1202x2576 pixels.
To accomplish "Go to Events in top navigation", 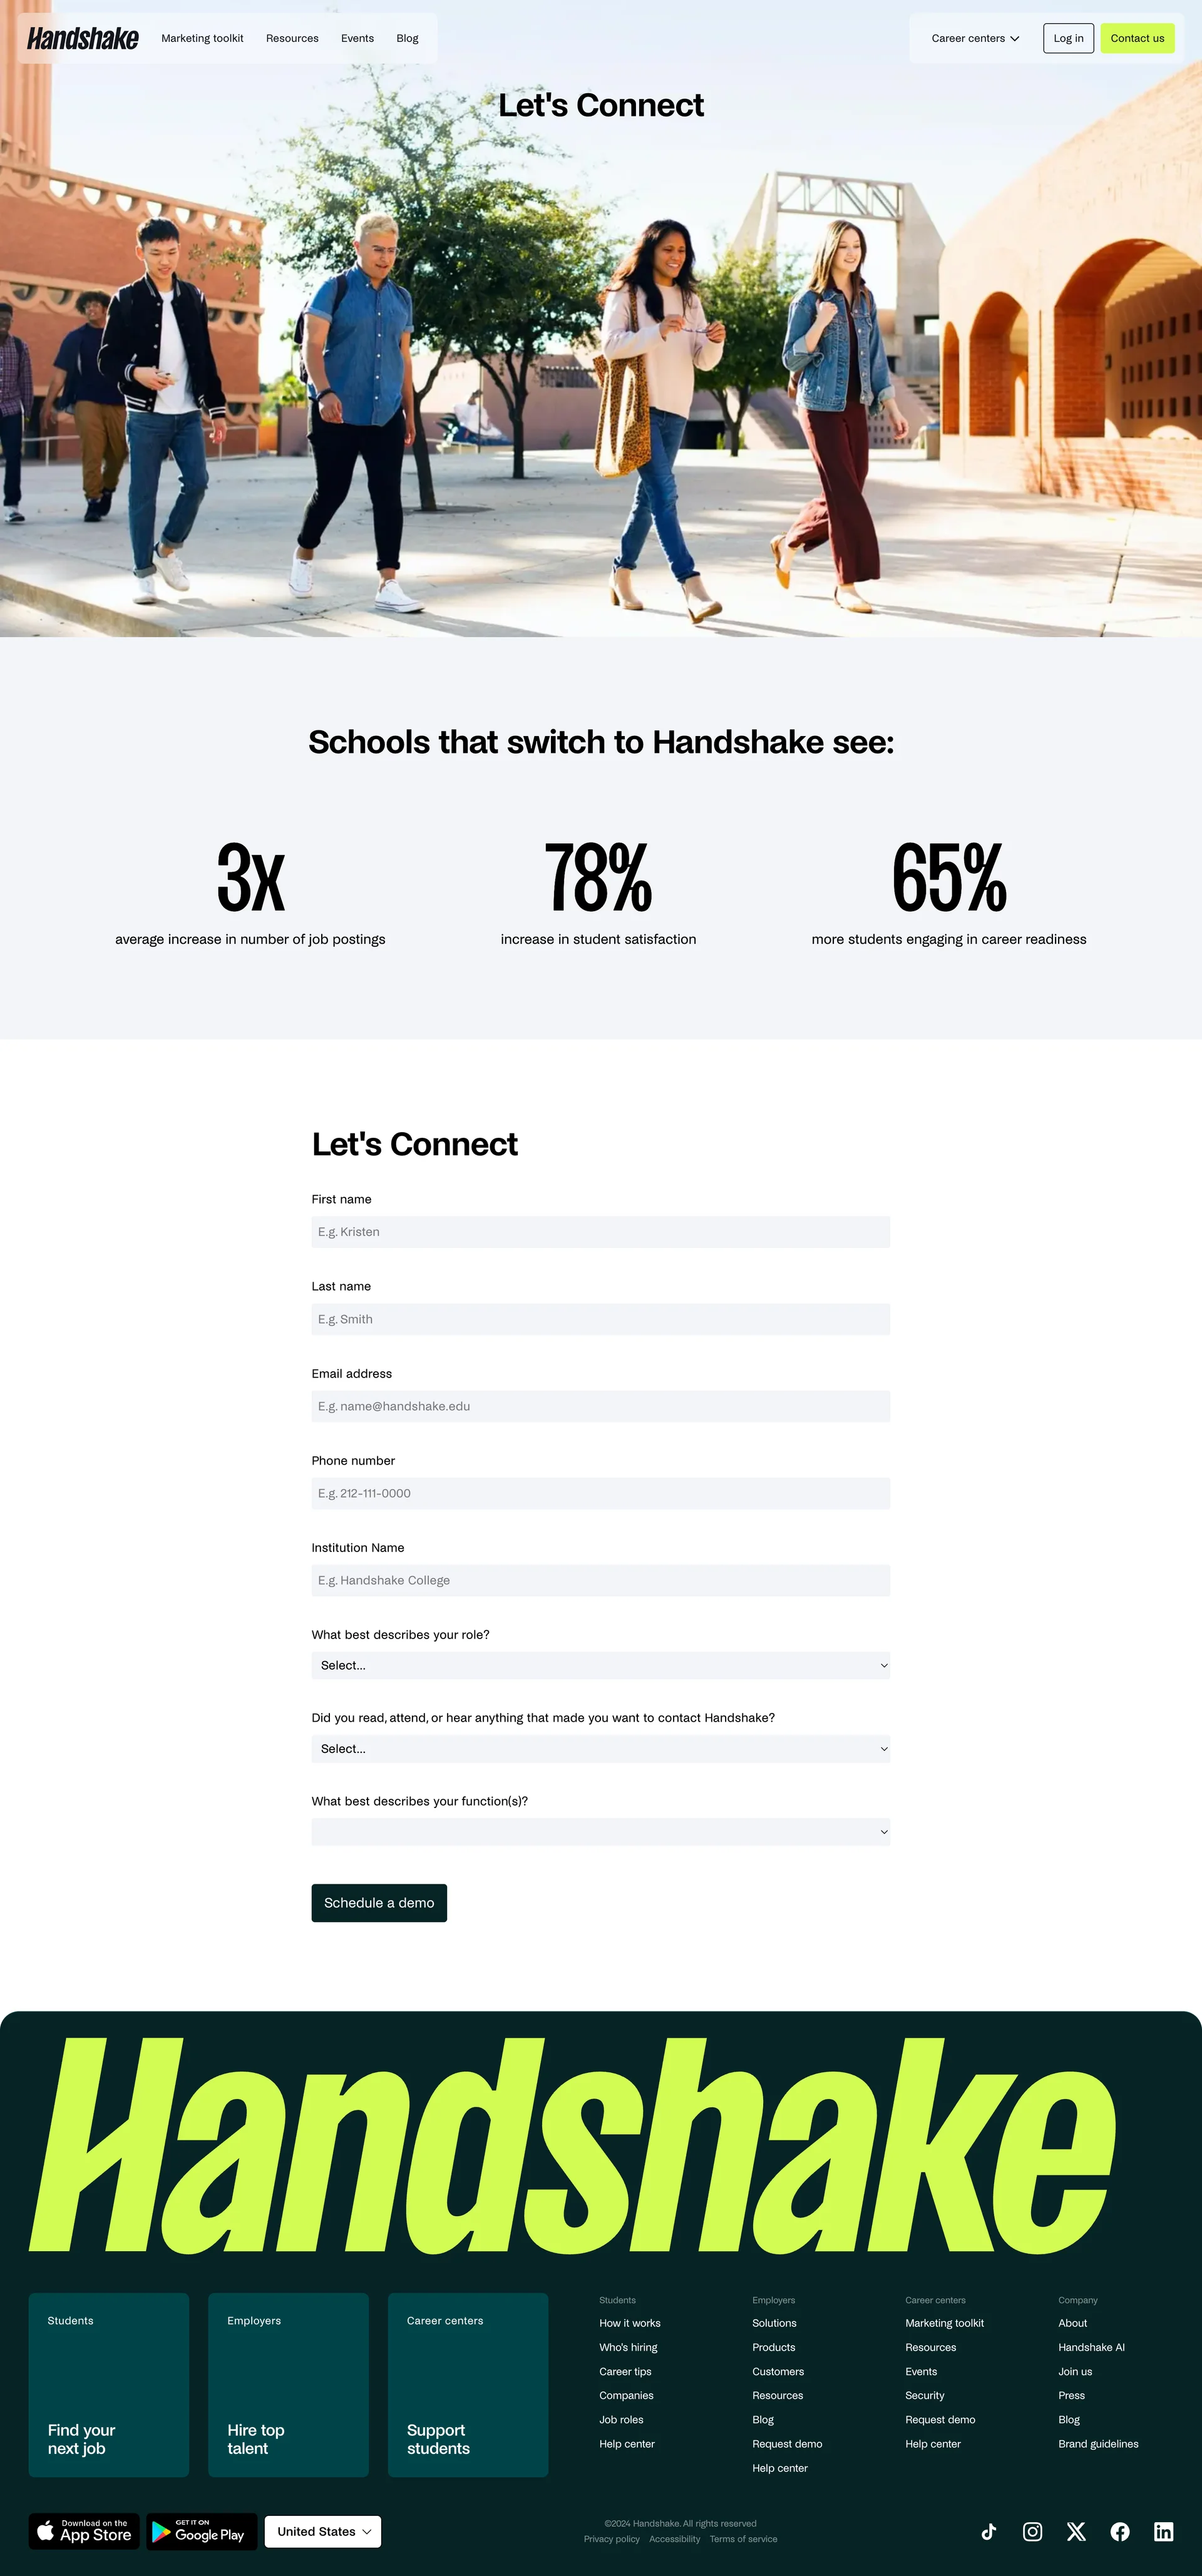I will click(x=357, y=38).
